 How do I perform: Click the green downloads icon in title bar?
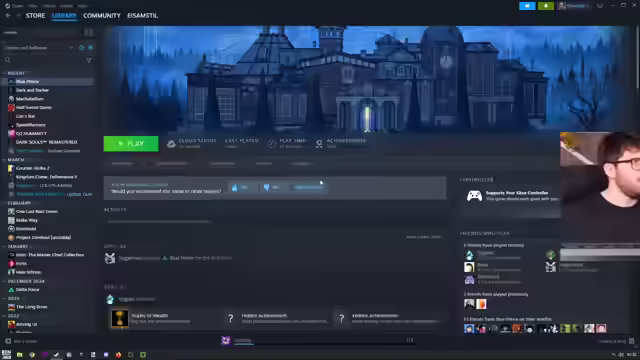(546, 6)
